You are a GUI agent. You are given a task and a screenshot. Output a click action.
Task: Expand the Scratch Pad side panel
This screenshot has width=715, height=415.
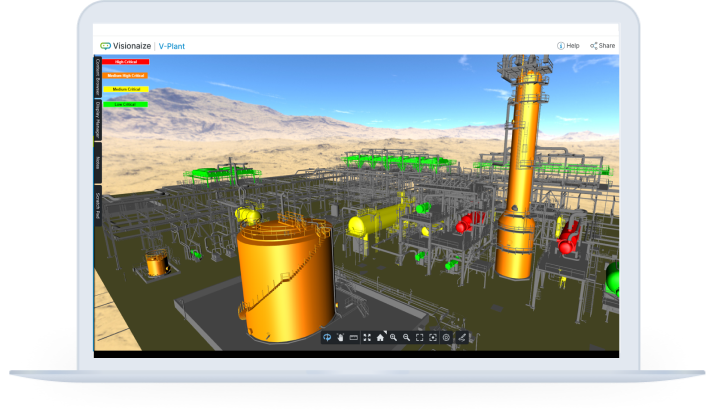[98, 204]
